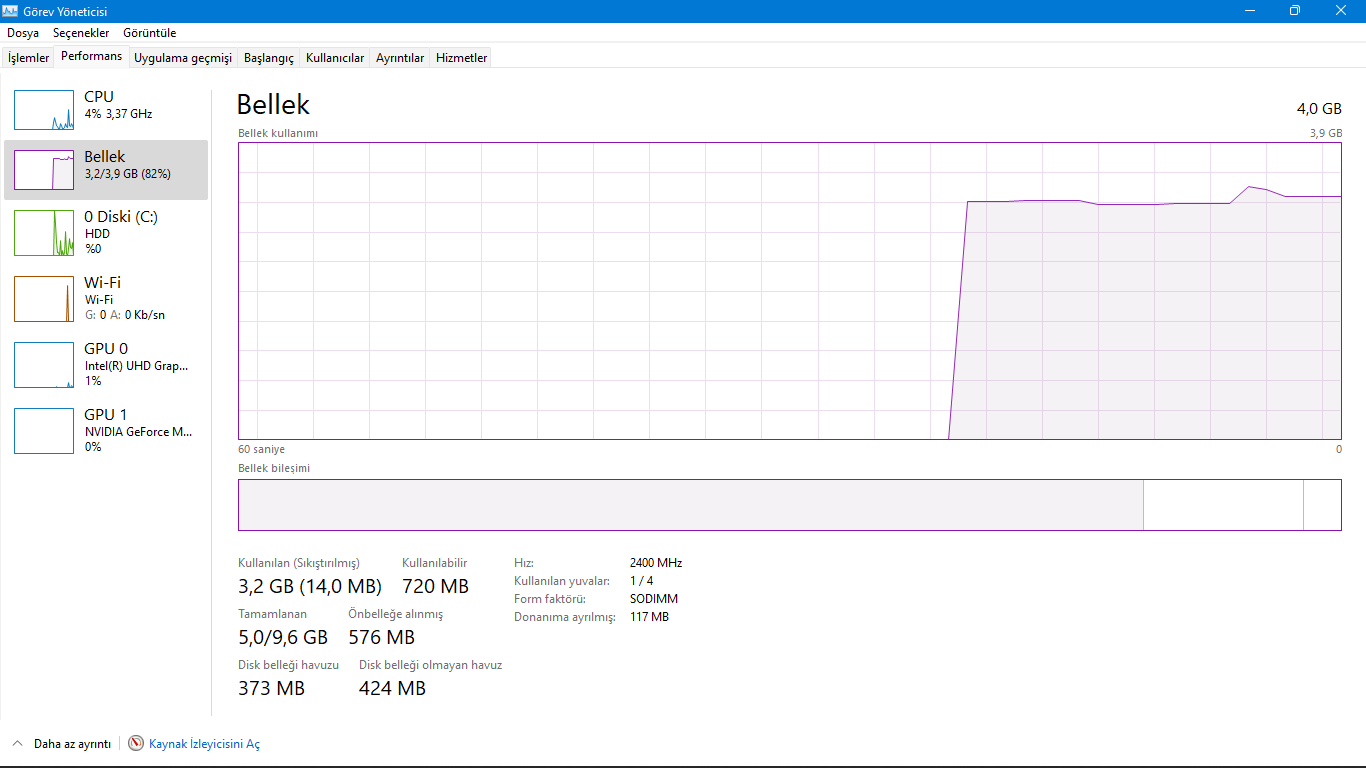Restore down the Görev Yöneticisi window
The height and width of the screenshot is (768, 1366).
(x=1295, y=11)
